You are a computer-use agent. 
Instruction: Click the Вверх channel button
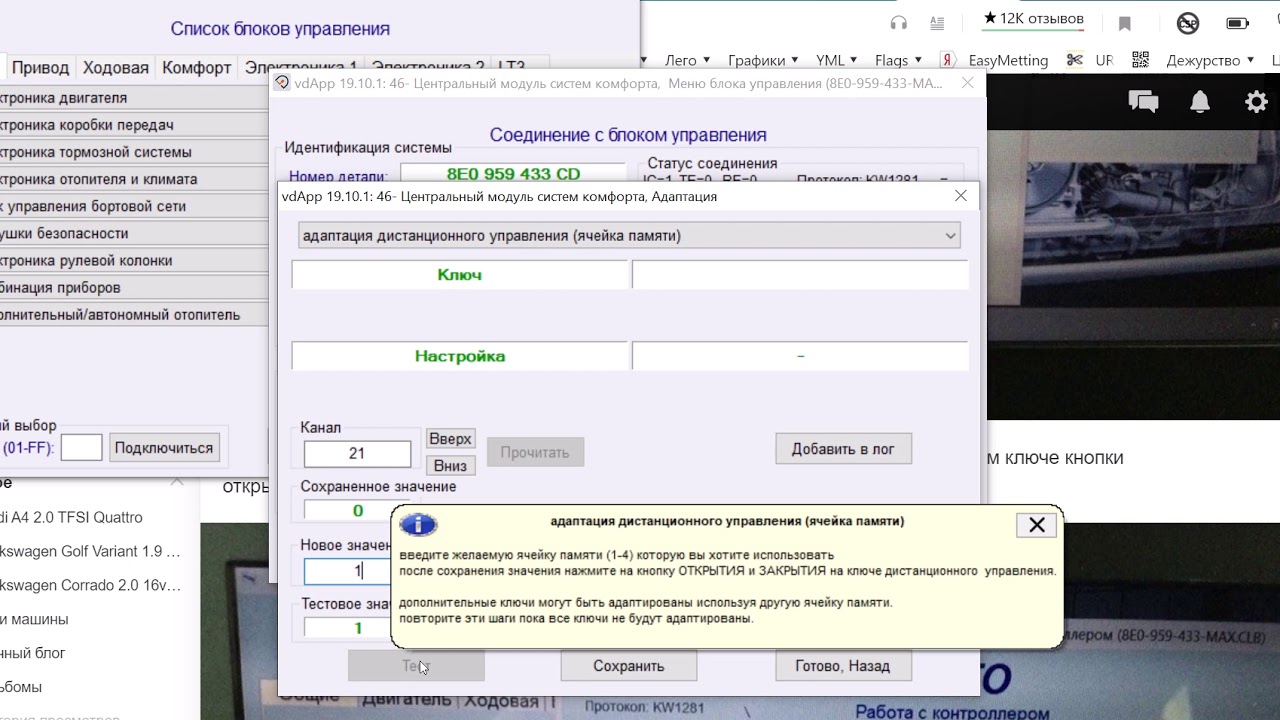[x=450, y=439]
